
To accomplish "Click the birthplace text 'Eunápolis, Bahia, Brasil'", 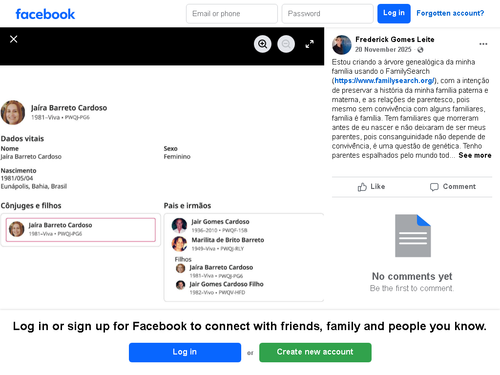I will (34, 186).
